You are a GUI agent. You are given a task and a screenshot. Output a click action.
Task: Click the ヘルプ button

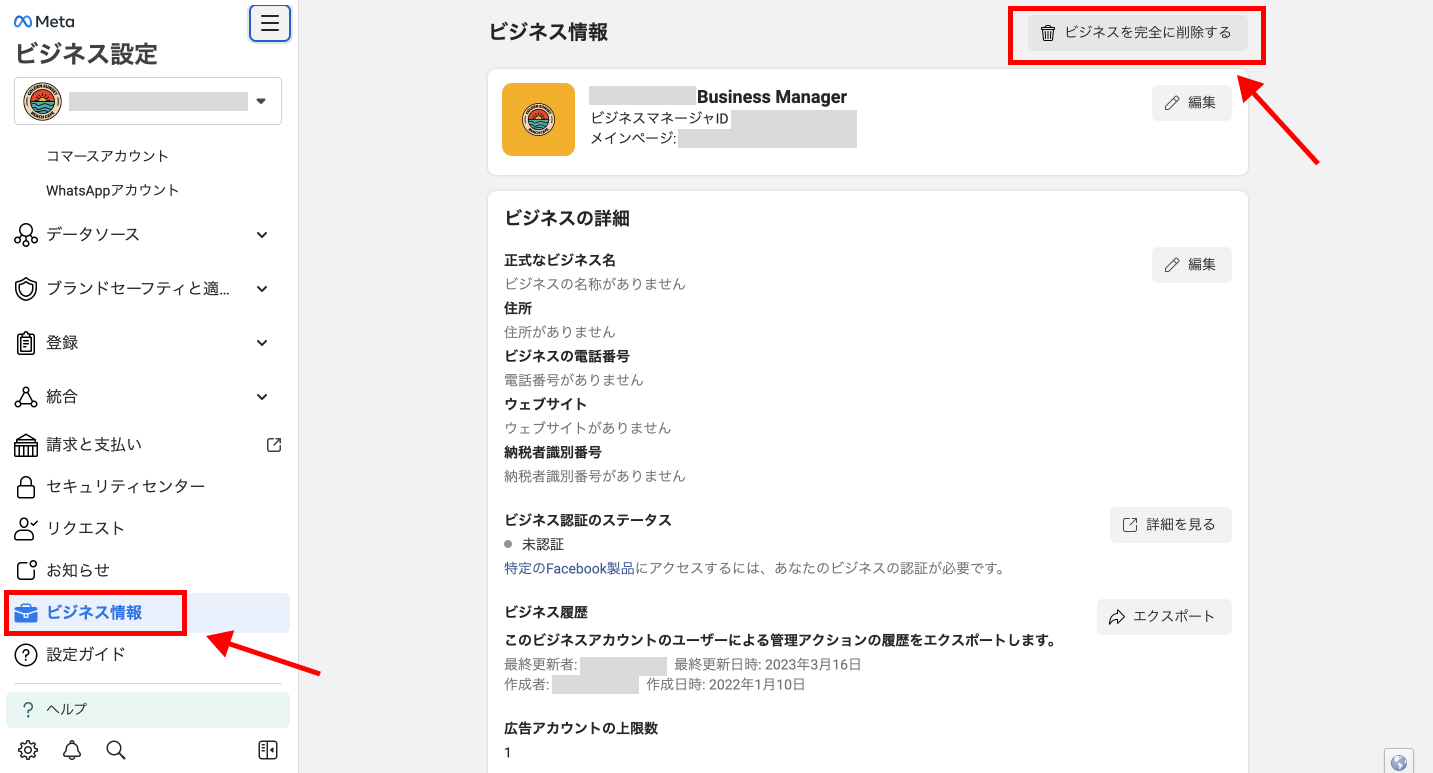[x=148, y=710]
